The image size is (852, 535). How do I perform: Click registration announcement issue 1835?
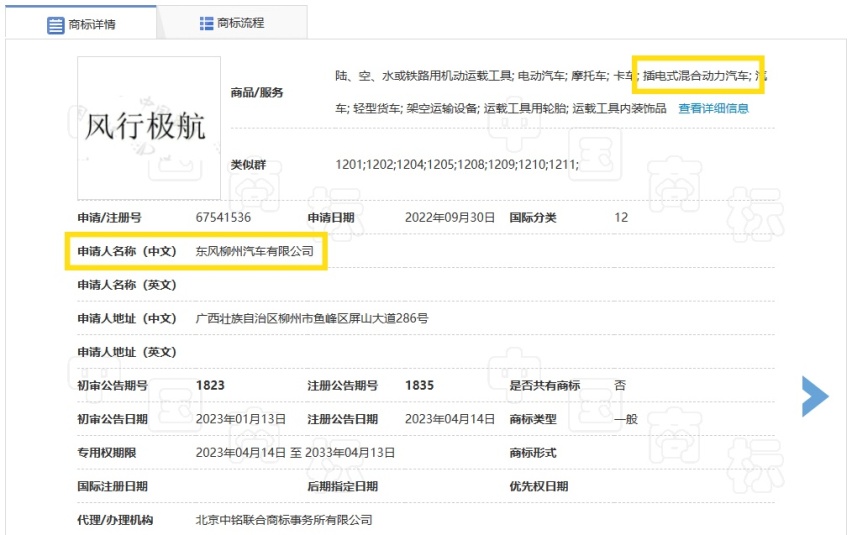(419, 385)
